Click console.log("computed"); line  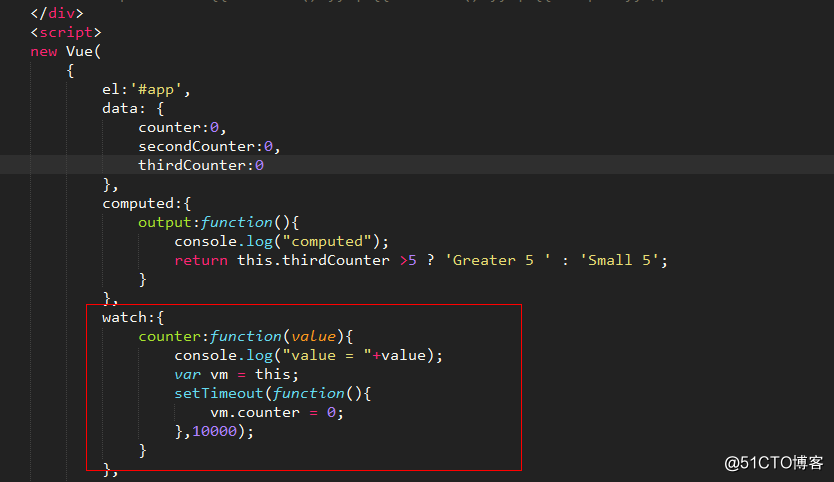[282, 242]
